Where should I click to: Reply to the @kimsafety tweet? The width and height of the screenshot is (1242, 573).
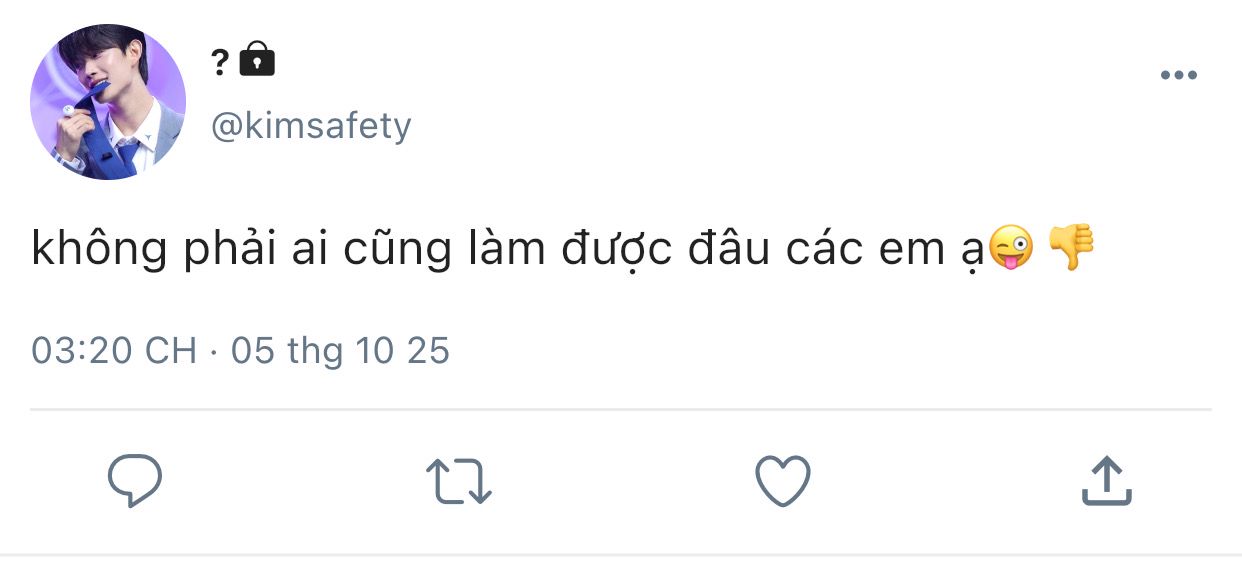tap(135, 481)
